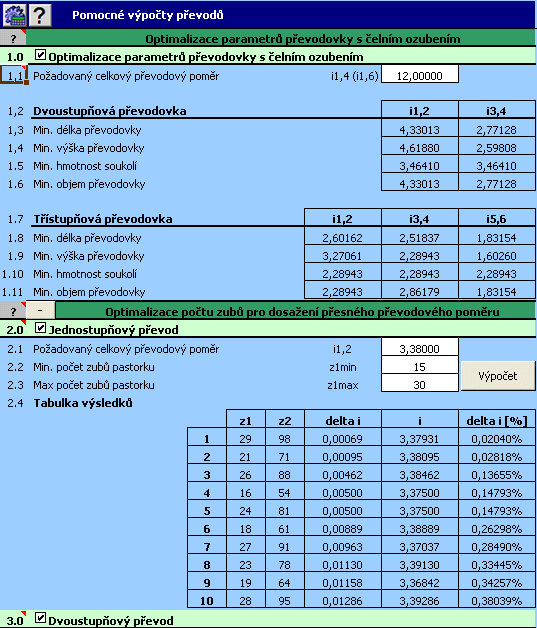This screenshot has height=628, width=537.
Task: Click the help button beside teeth optimization header
Action: click(x=13, y=311)
